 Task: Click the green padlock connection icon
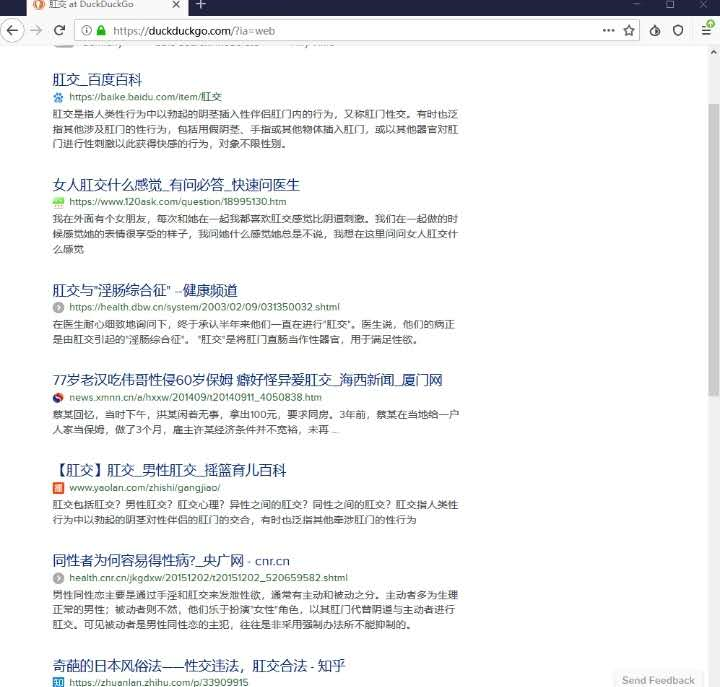101,30
